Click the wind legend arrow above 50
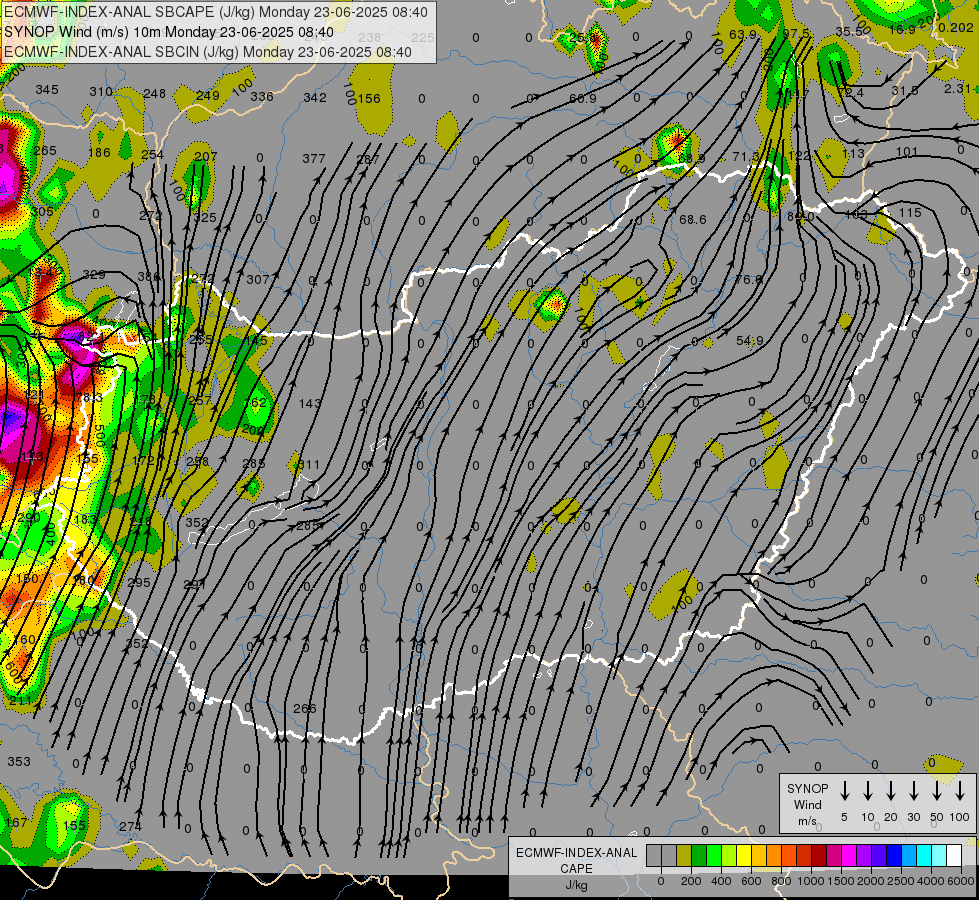Screen dimensions: 979x900 (x=937, y=791)
